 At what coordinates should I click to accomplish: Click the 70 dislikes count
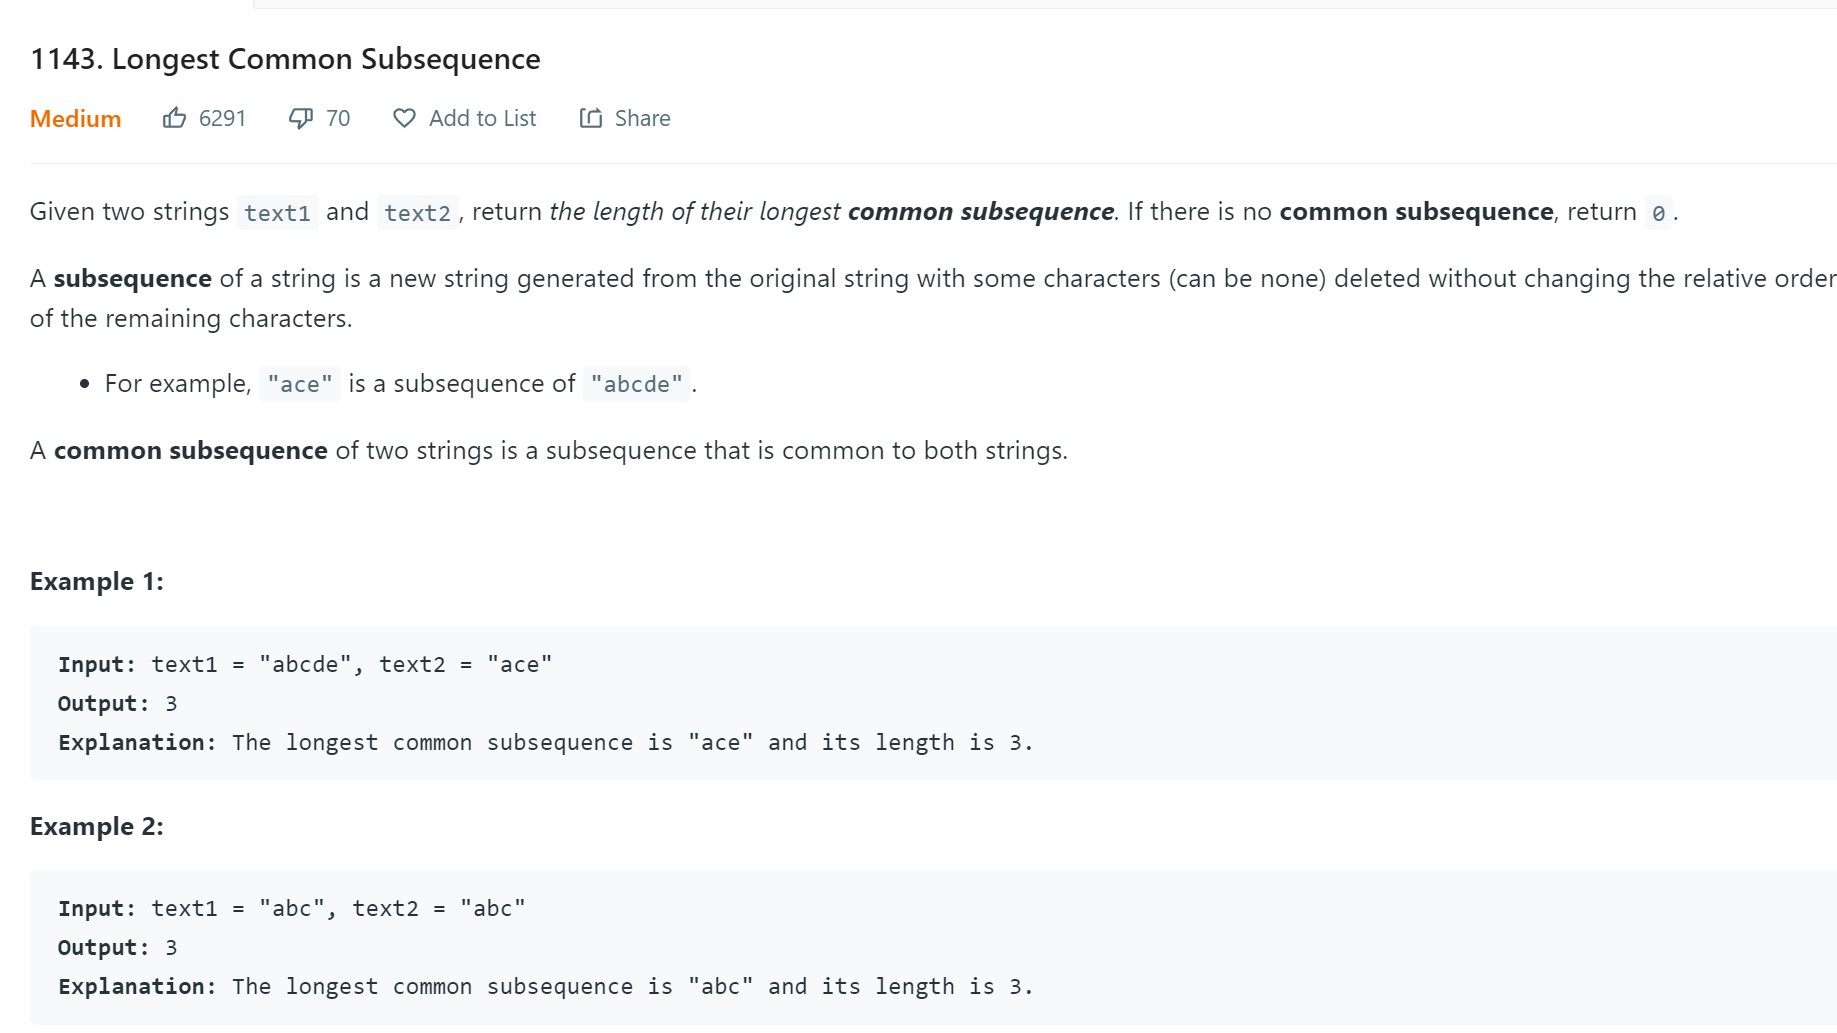pyautogui.click(x=338, y=119)
